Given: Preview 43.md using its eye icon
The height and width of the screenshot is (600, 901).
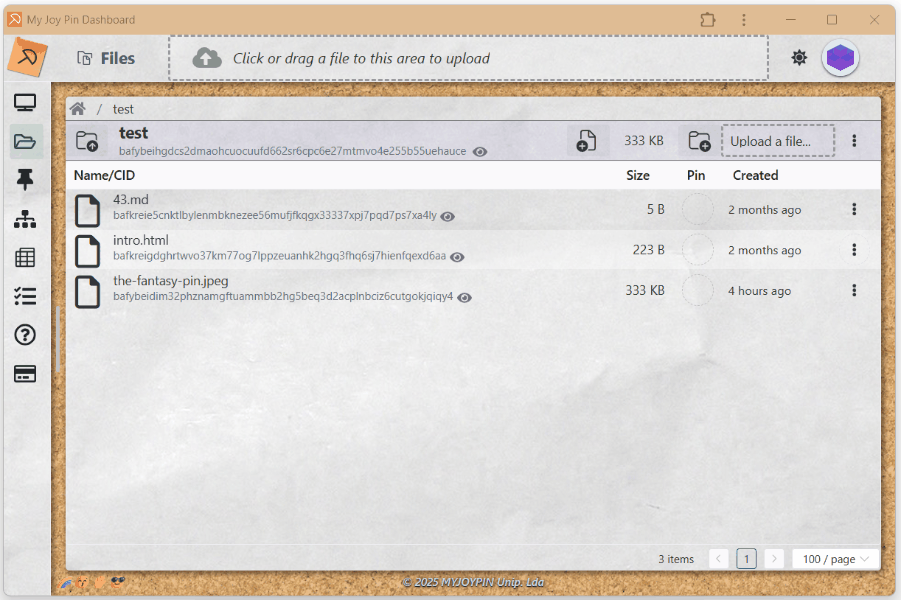Looking at the screenshot, I should coord(448,216).
